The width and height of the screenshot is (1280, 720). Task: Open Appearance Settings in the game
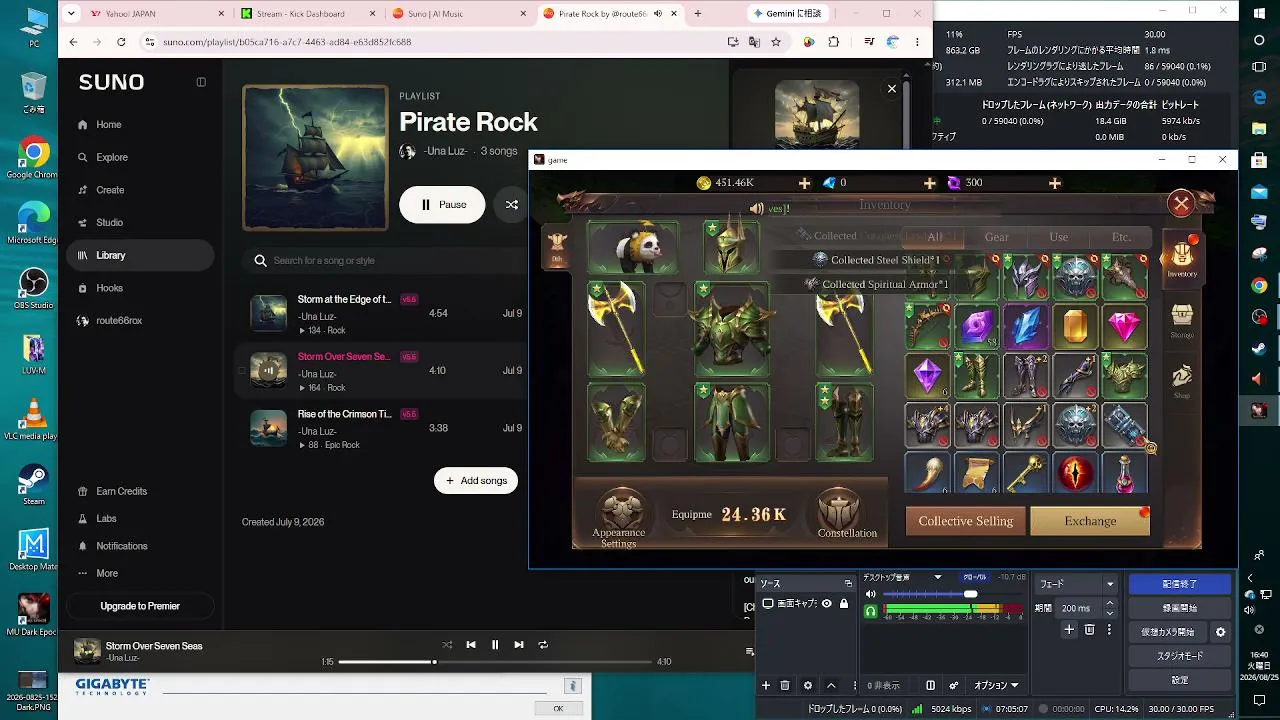coord(619,518)
